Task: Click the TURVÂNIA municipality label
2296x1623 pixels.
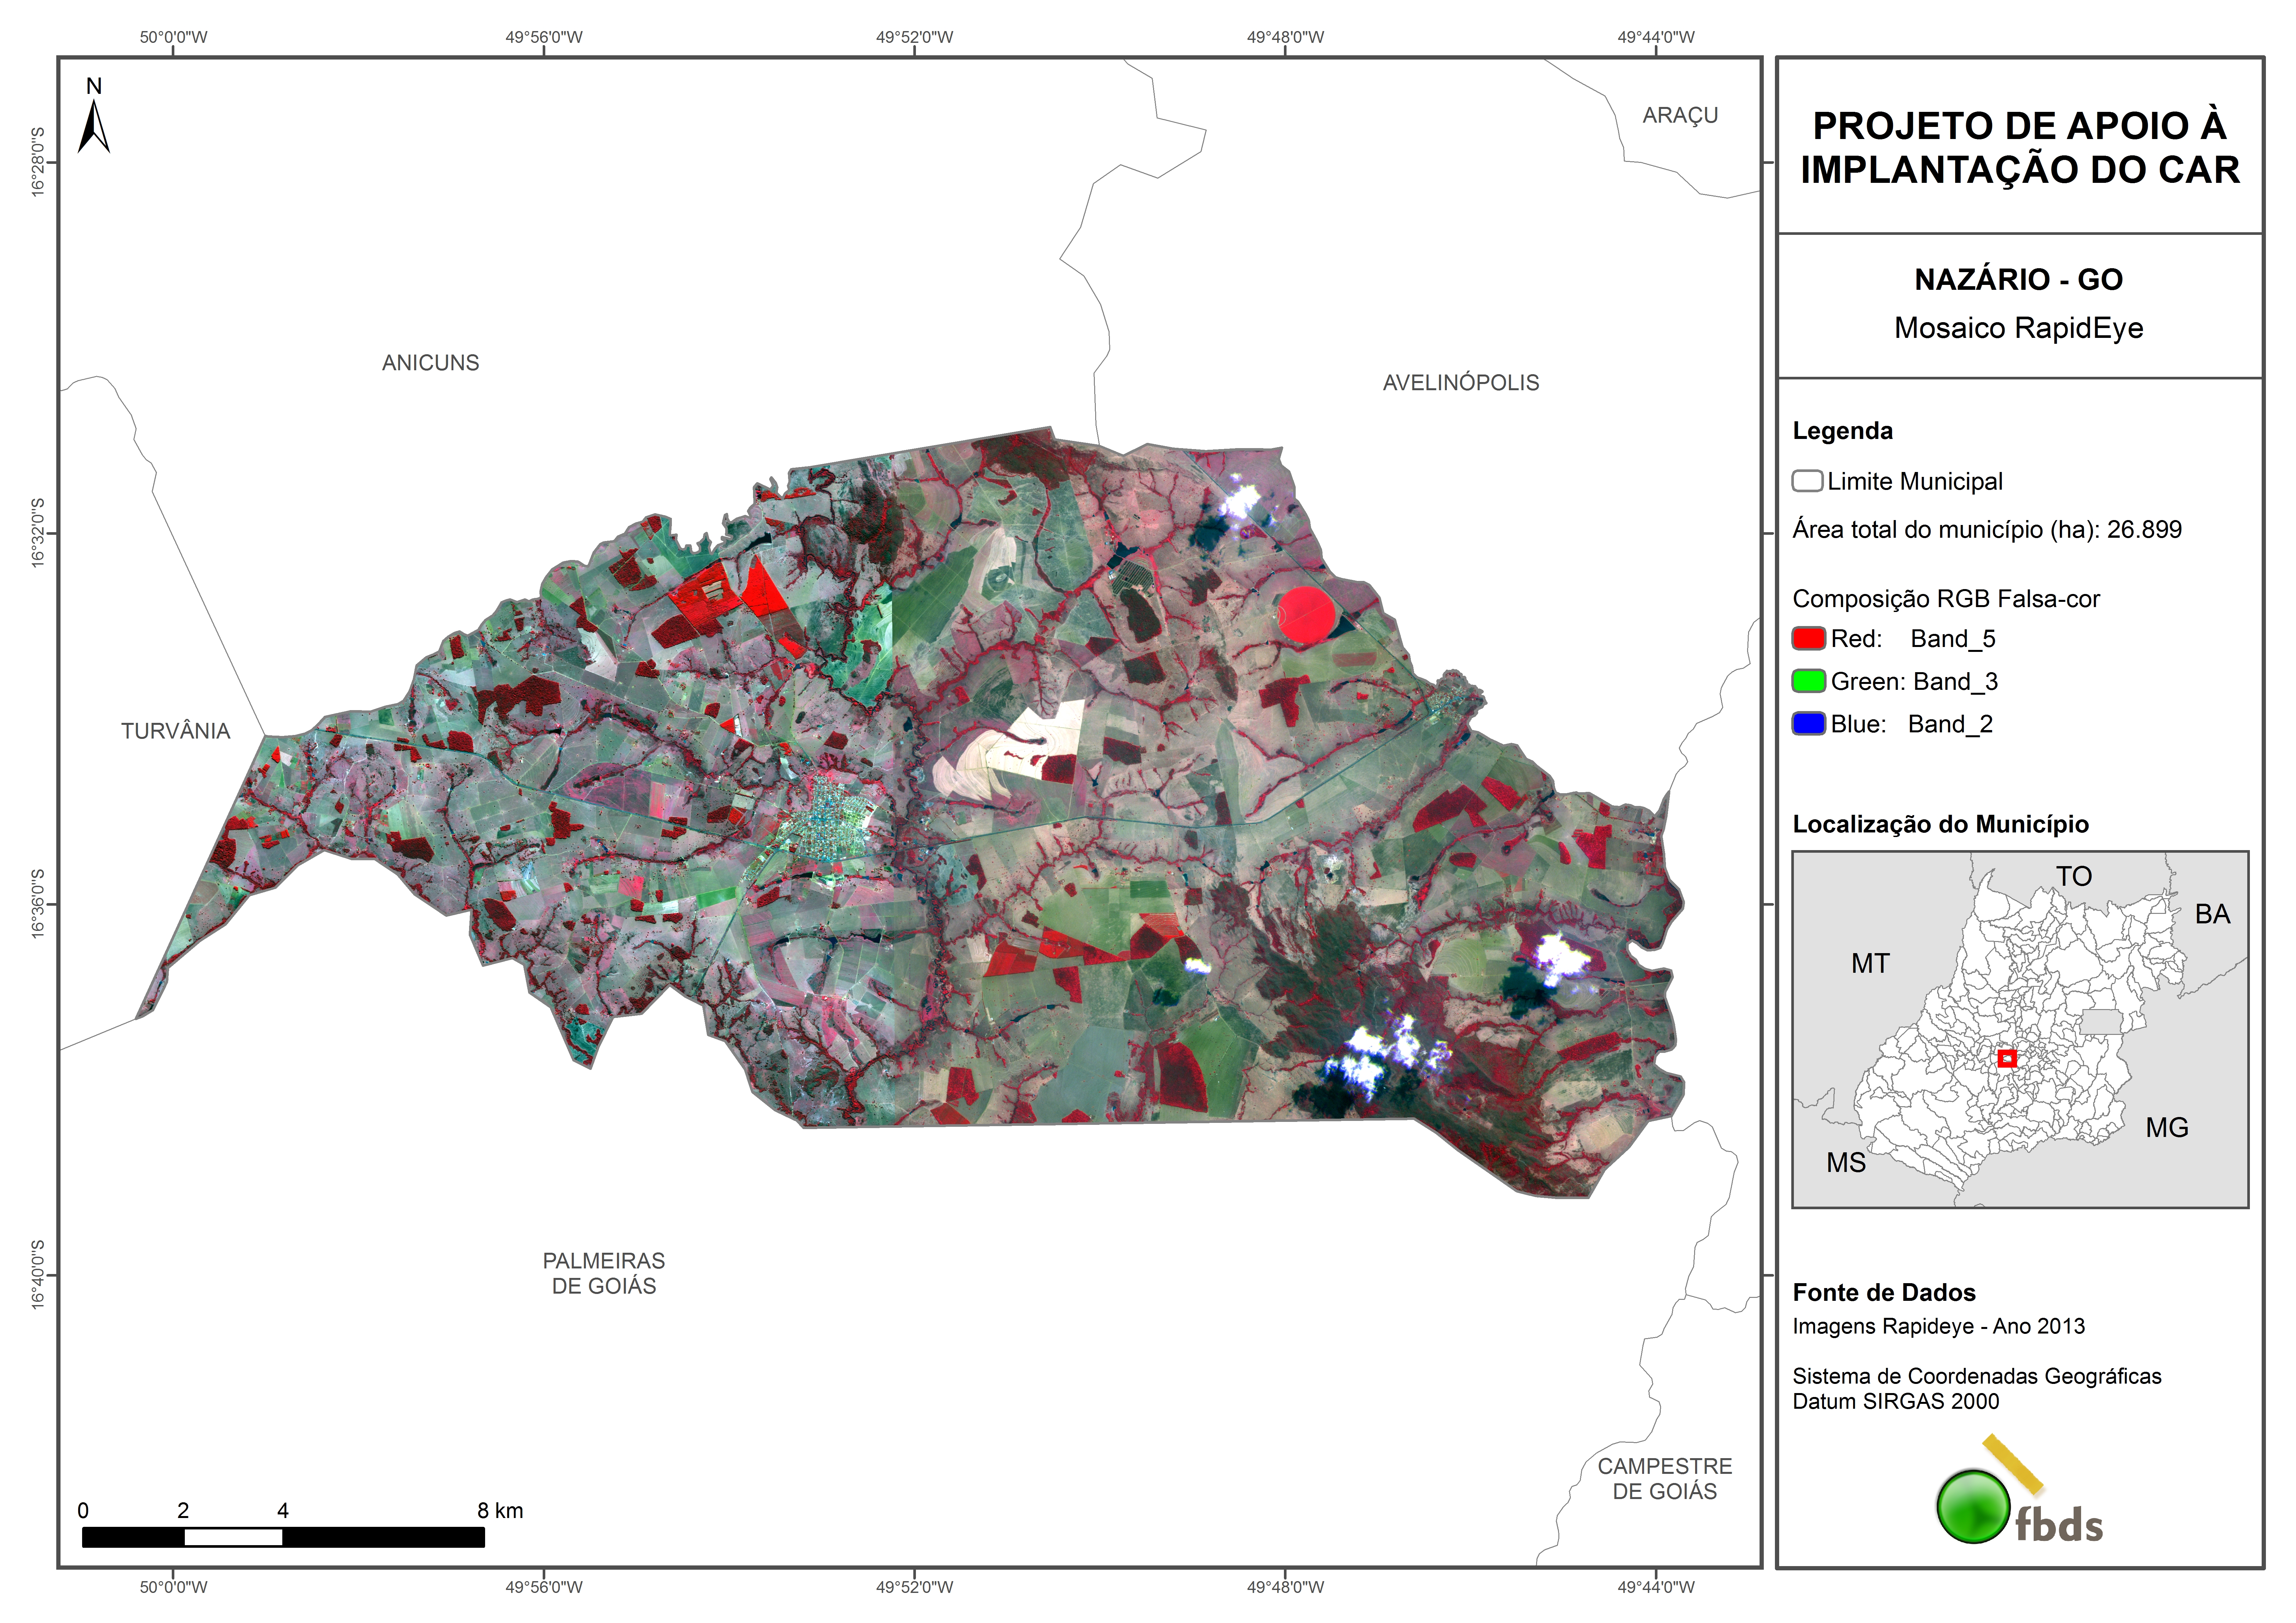Action: pos(176,731)
